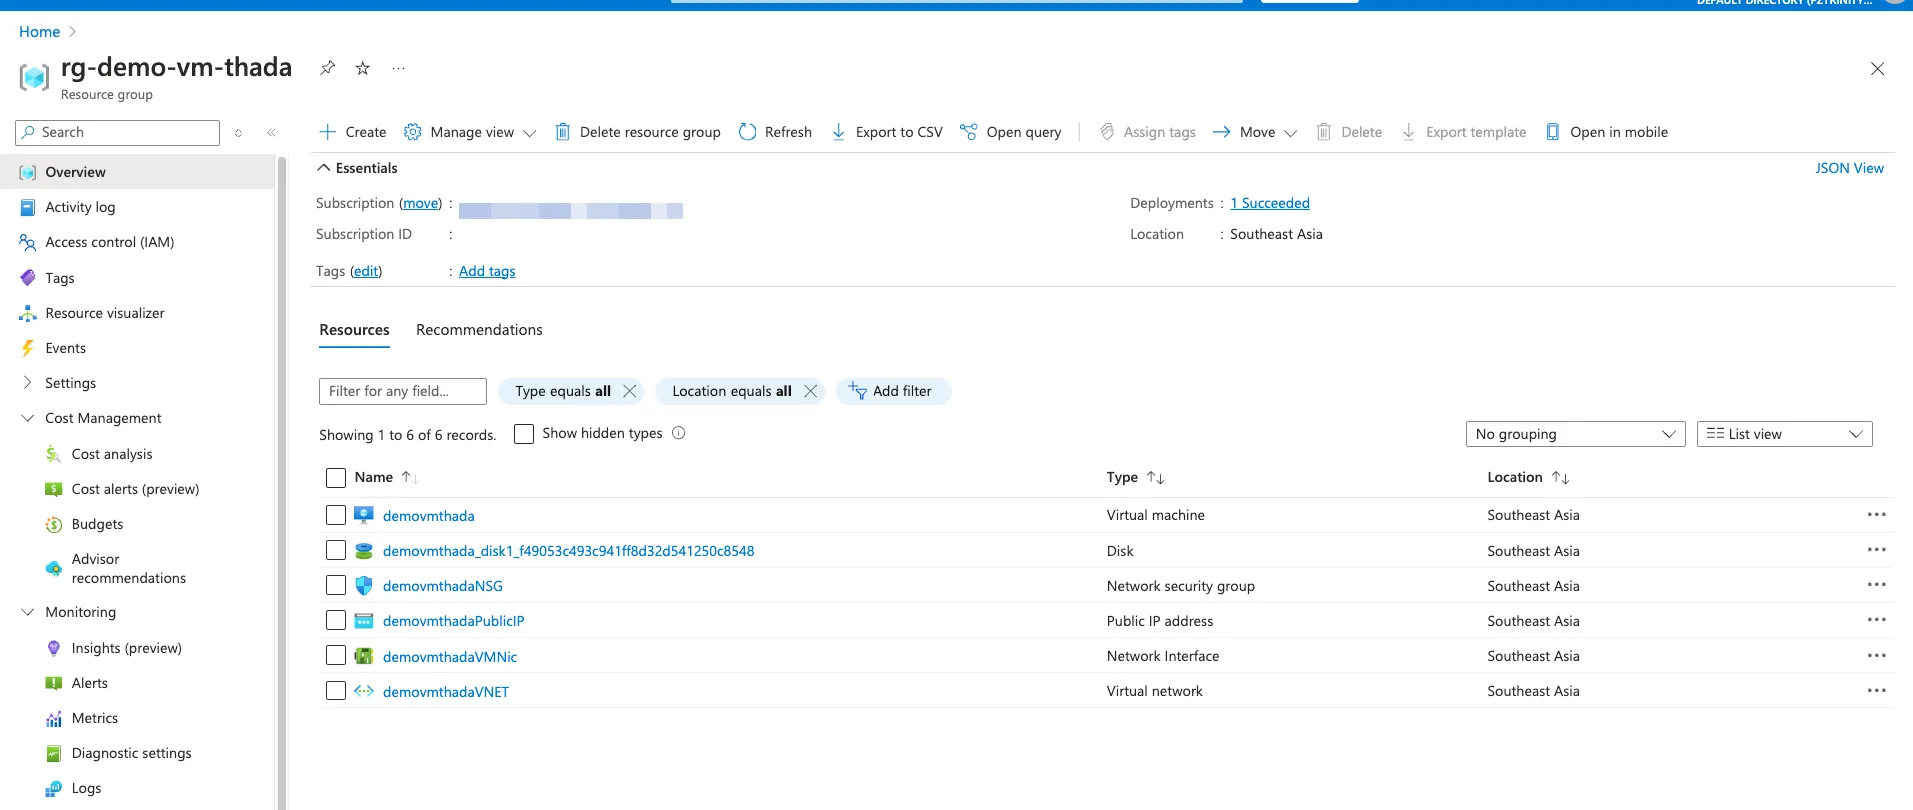Viewport: 1913px width, 810px height.
Task: Check the box for demovmthadaPublicIP
Action: click(x=336, y=620)
